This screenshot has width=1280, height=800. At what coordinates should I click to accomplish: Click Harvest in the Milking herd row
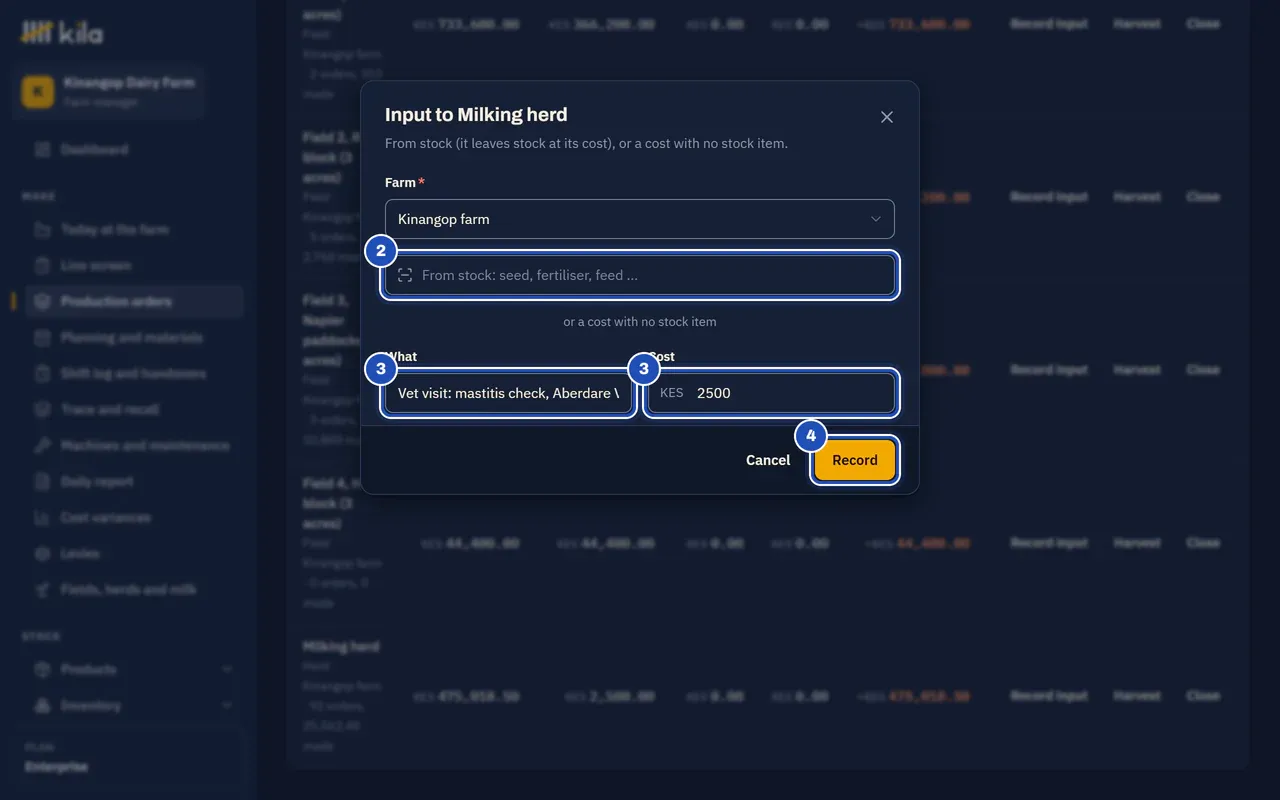[x=1137, y=696]
